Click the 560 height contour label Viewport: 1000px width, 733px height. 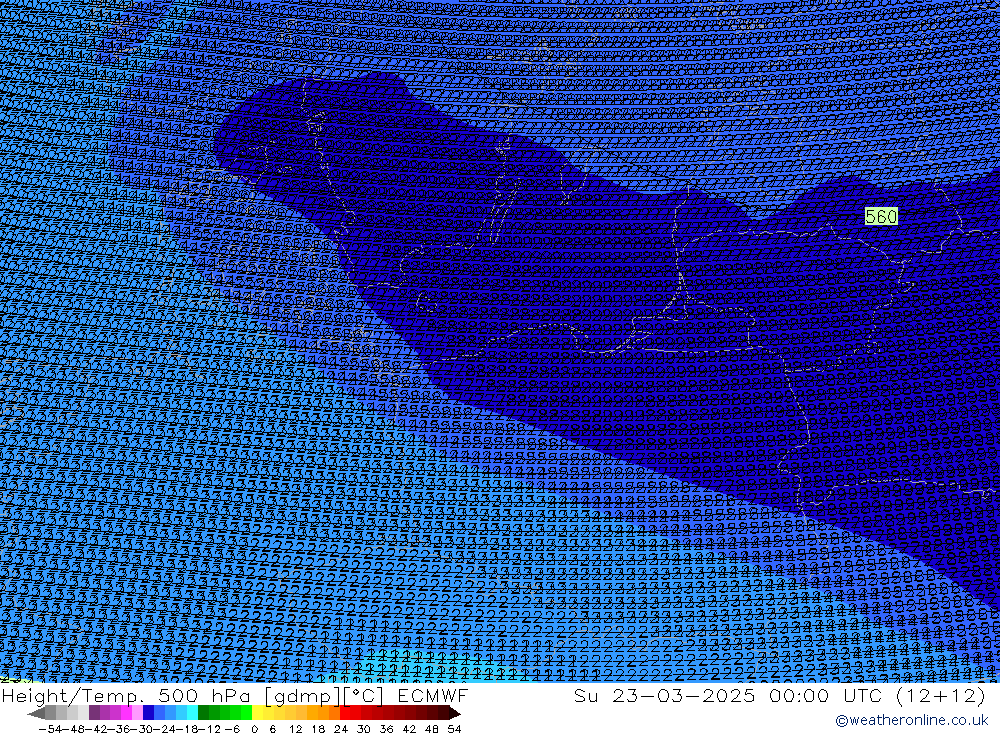[881, 216]
